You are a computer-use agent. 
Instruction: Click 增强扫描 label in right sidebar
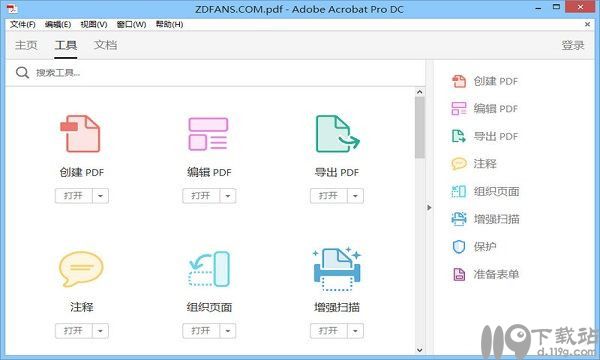click(496, 219)
